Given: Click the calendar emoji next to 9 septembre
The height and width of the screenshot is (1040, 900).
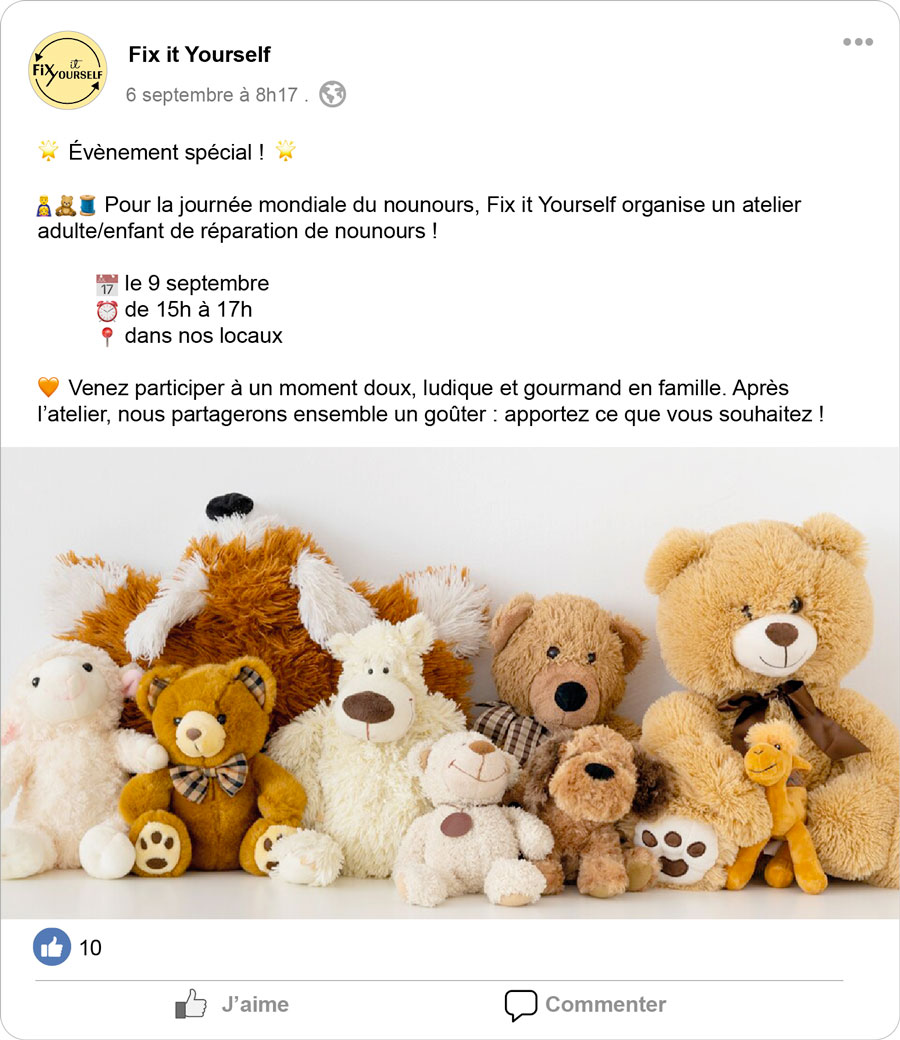Looking at the screenshot, I should 107,285.
